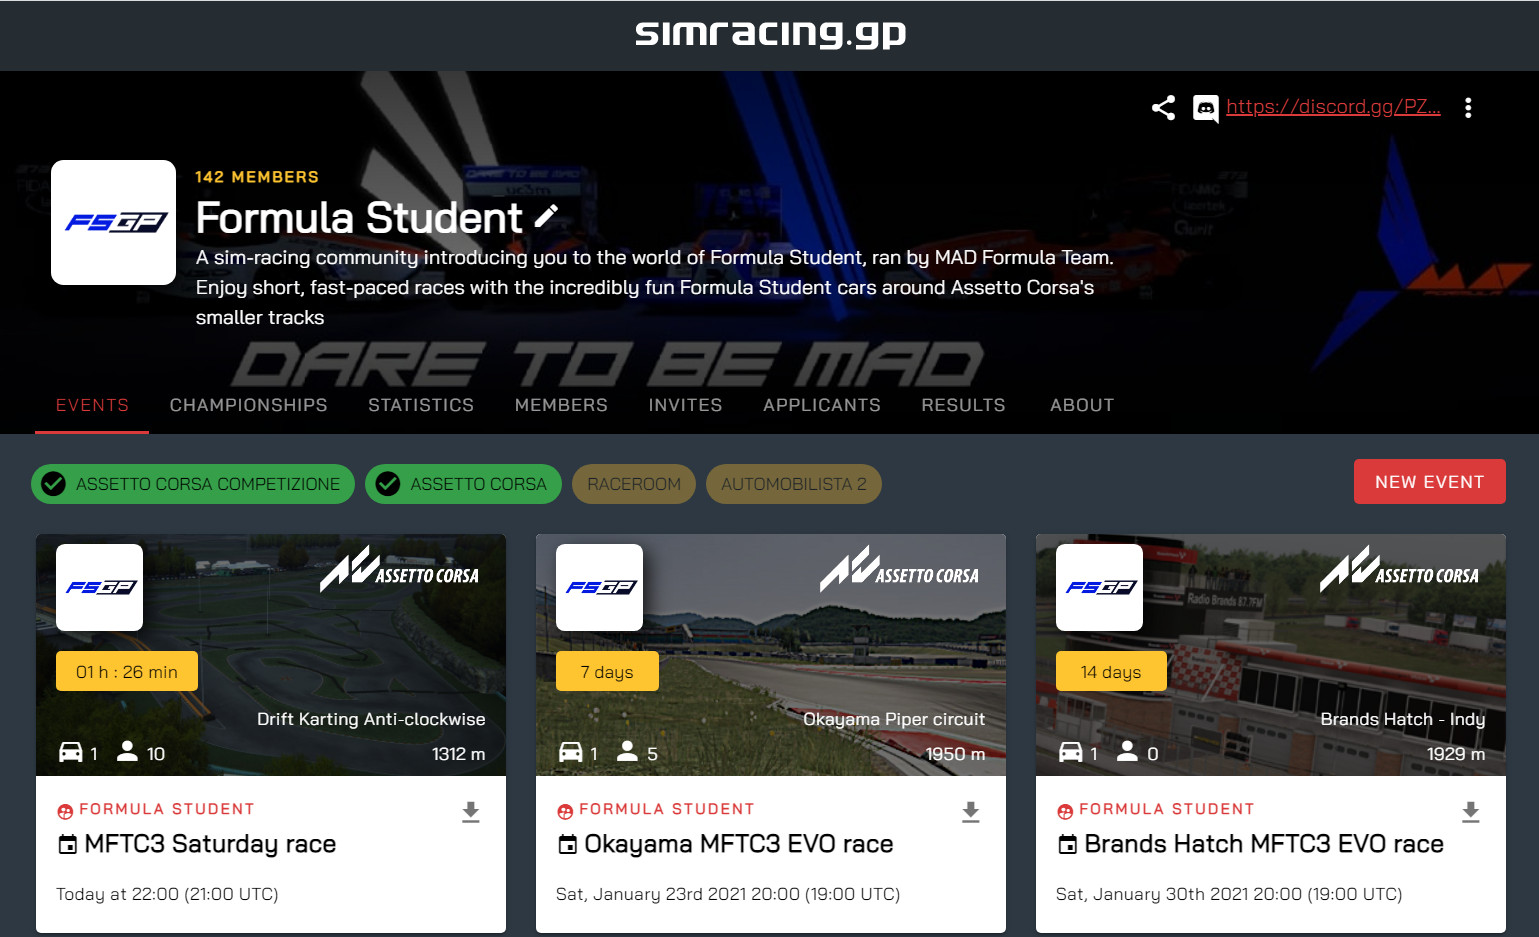Click FSGP logo on Brands Hatch card
The height and width of the screenshot is (937, 1539).
pyautogui.click(x=1100, y=587)
